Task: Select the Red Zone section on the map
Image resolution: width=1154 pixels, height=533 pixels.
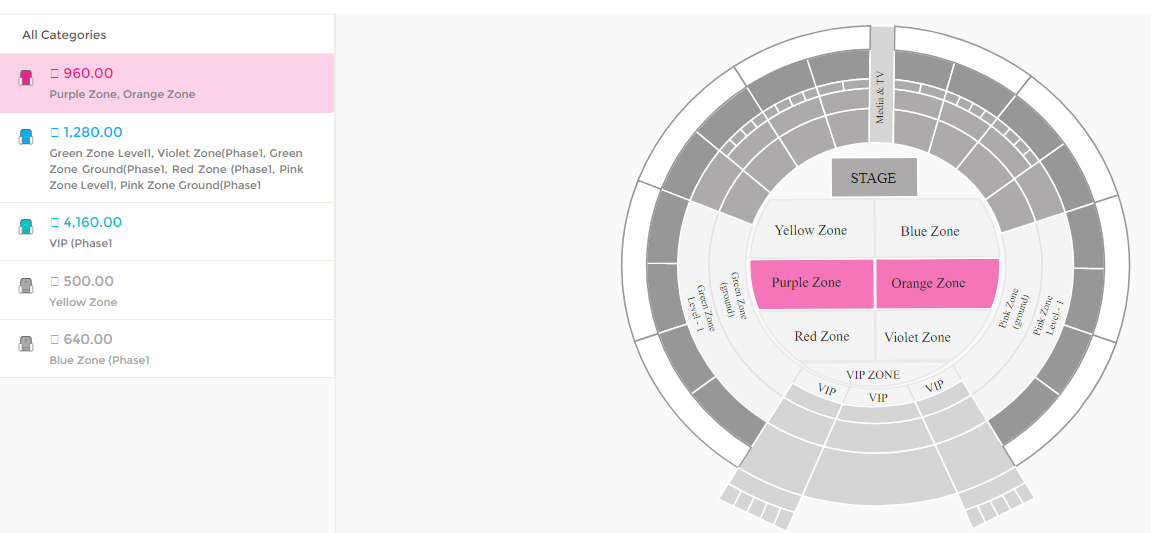Action: point(821,336)
